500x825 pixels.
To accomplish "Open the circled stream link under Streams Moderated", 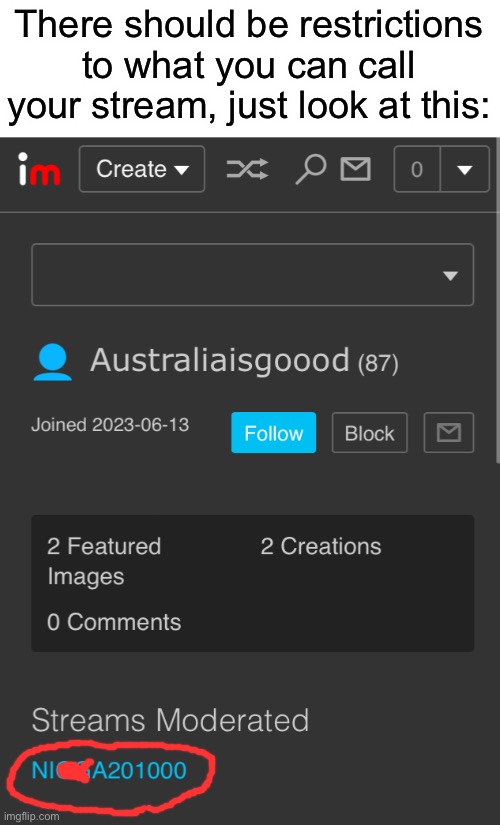I will (x=109, y=771).
